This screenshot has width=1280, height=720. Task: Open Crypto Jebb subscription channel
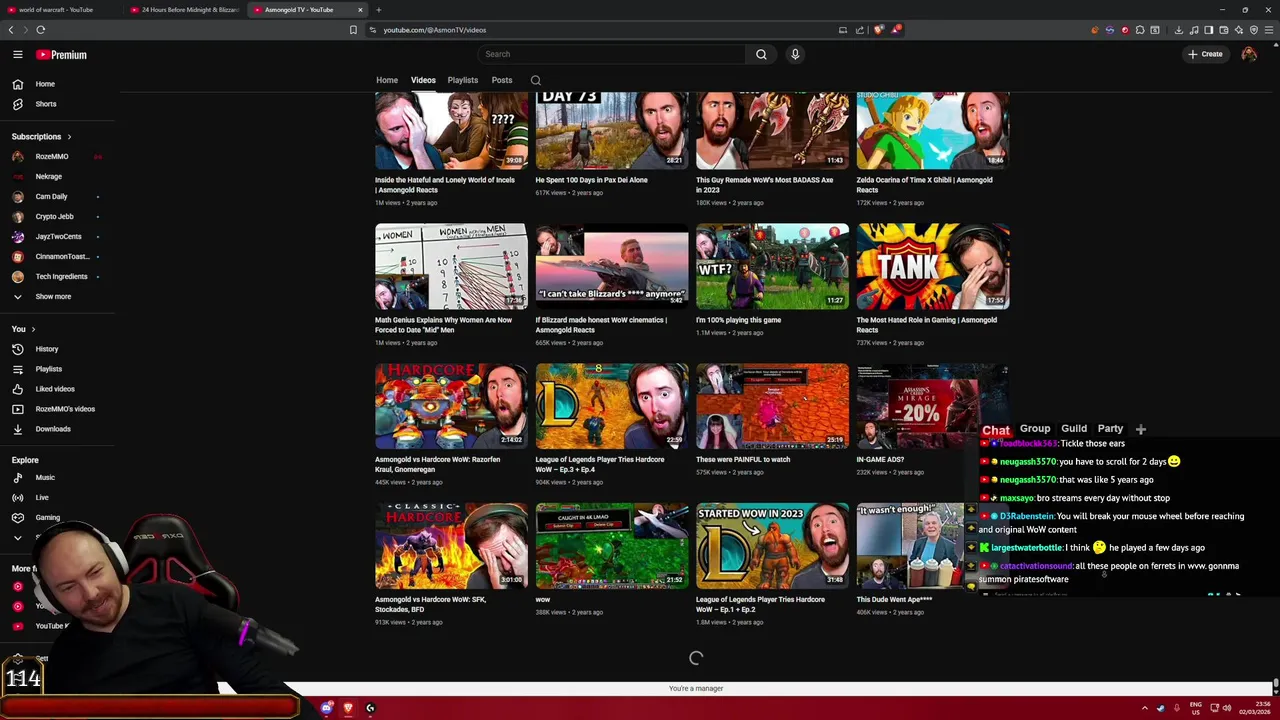[x=57, y=217]
